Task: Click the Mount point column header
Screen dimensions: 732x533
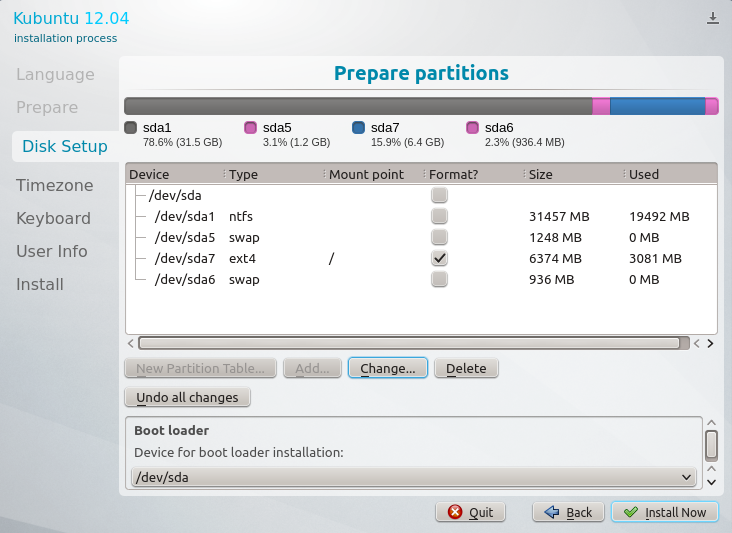Action: pos(375,174)
